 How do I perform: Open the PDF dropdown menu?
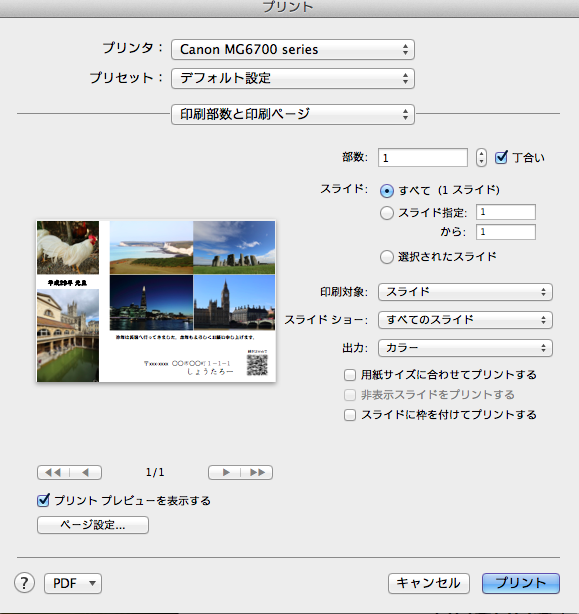pos(73,583)
